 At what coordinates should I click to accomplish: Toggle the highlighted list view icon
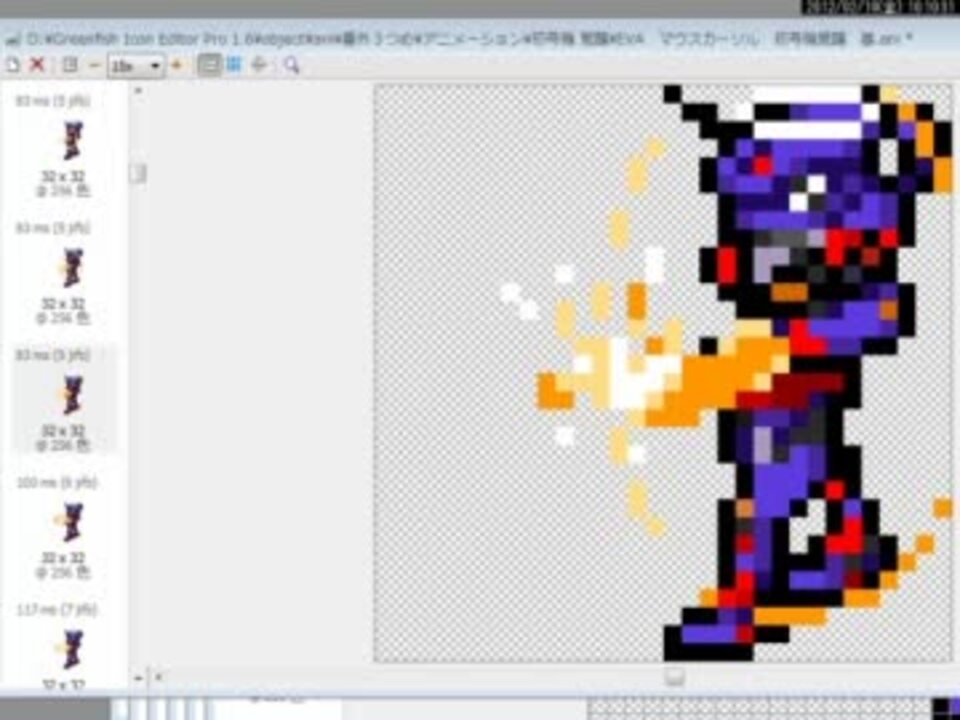pos(208,65)
